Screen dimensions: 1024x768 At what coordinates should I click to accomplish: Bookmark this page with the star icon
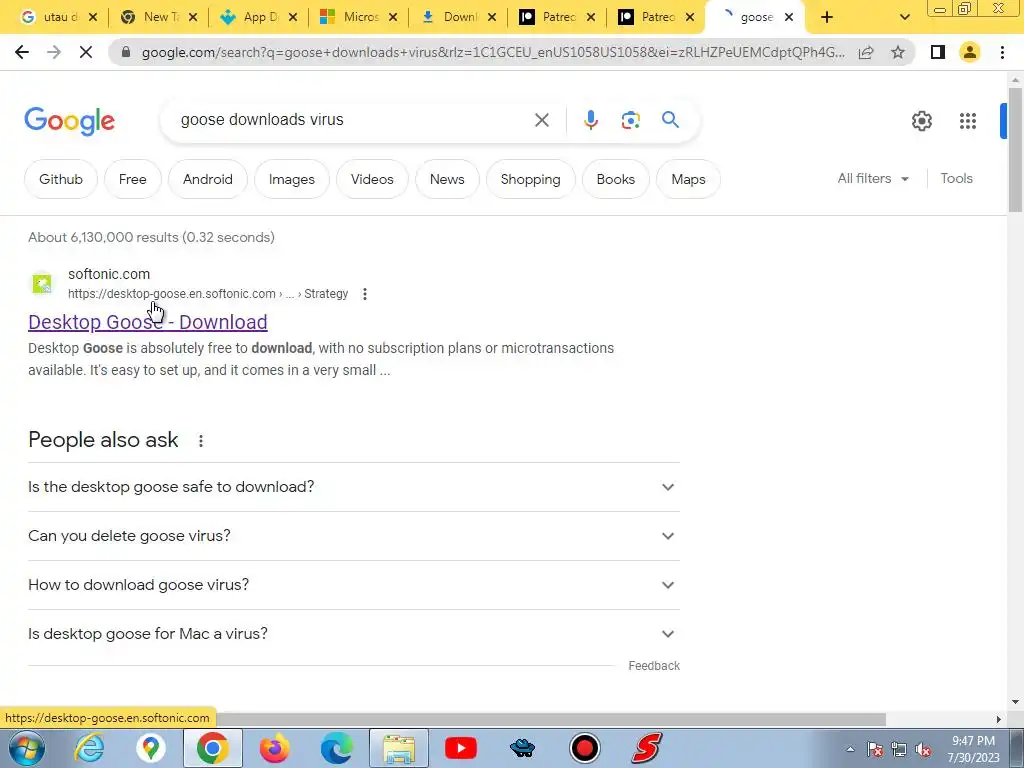(898, 52)
